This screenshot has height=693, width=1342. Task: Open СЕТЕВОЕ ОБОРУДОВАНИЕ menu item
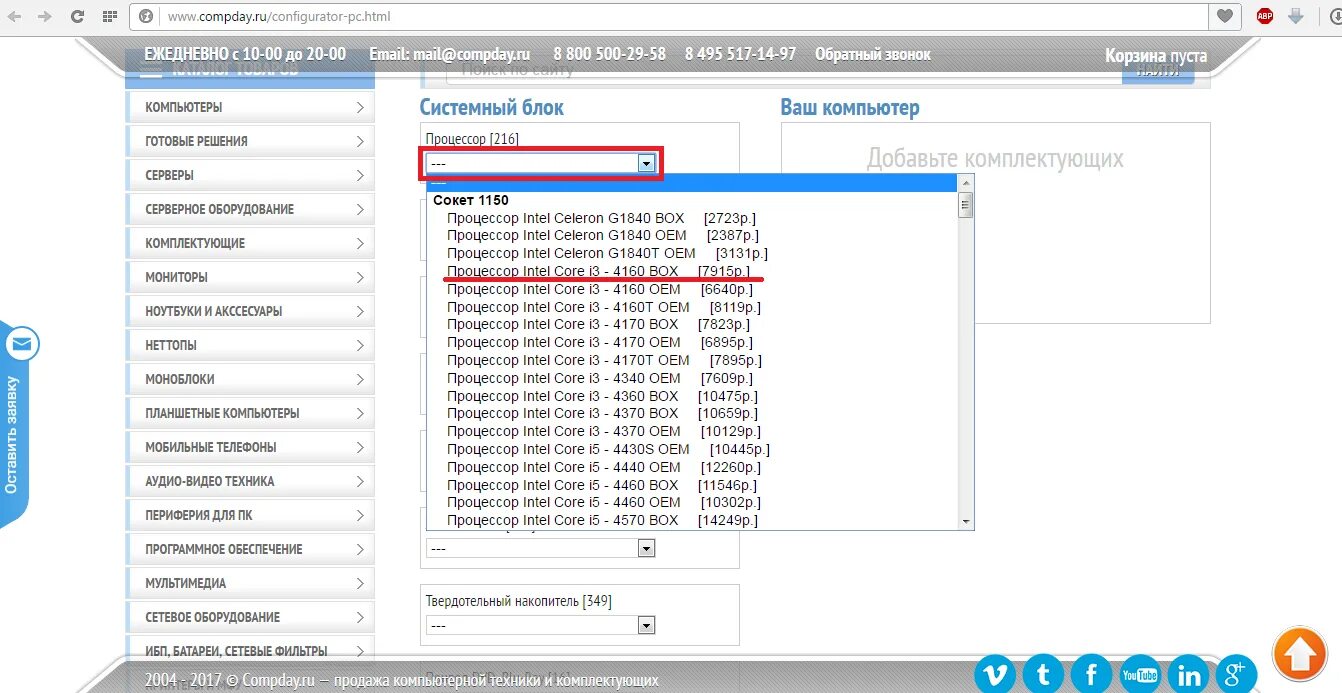250,617
